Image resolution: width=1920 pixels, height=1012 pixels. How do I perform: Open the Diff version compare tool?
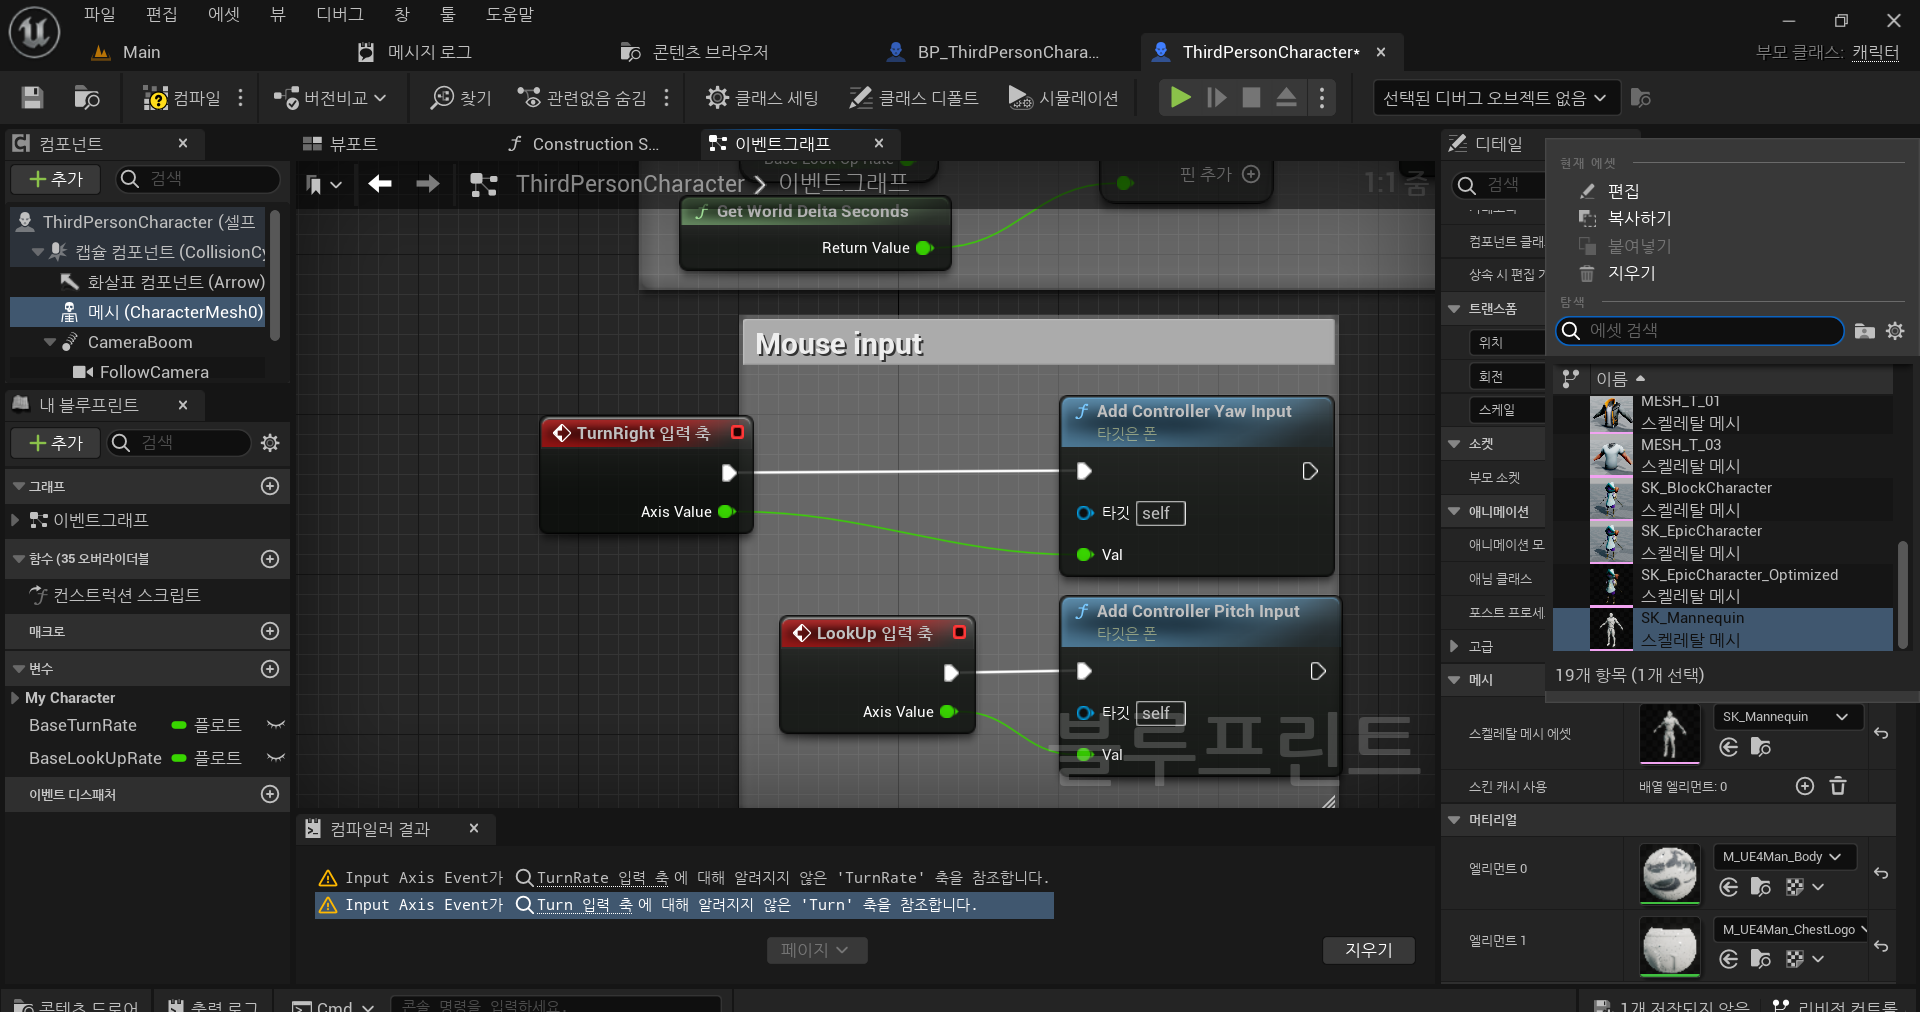(329, 98)
